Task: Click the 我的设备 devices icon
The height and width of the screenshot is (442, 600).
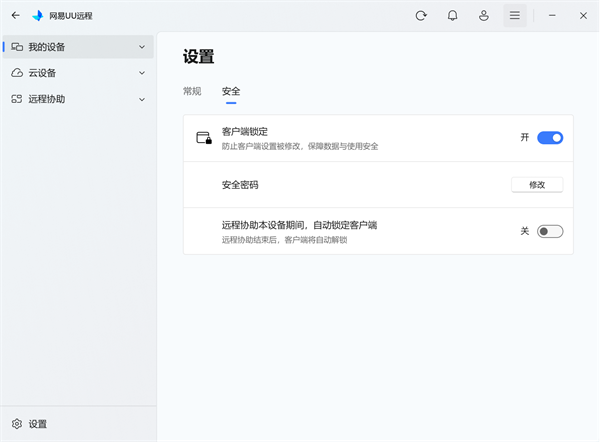Action: click(x=17, y=47)
